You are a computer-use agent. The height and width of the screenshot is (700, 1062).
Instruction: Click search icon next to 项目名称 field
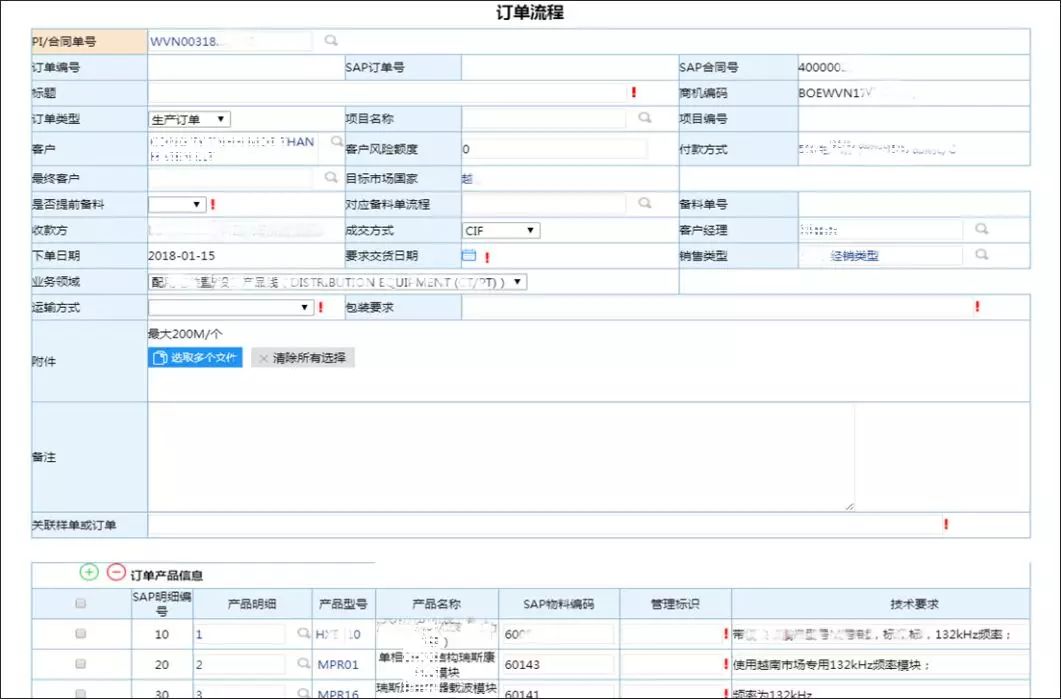click(x=645, y=118)
